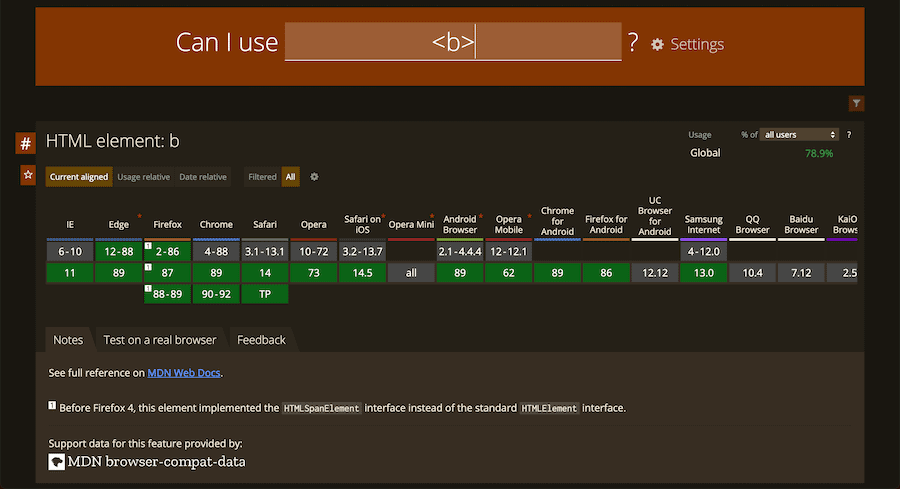The height and width of the screenshot is (489, 900).
Task: Toggle the Filtered browsers option
Action: [262, 177]
